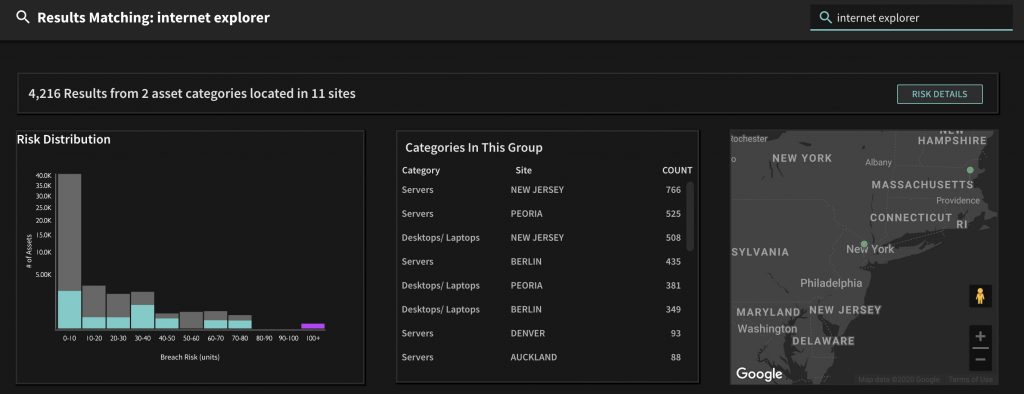Select the gray 0-10 breach risk bar

click(x=70, y=232)
